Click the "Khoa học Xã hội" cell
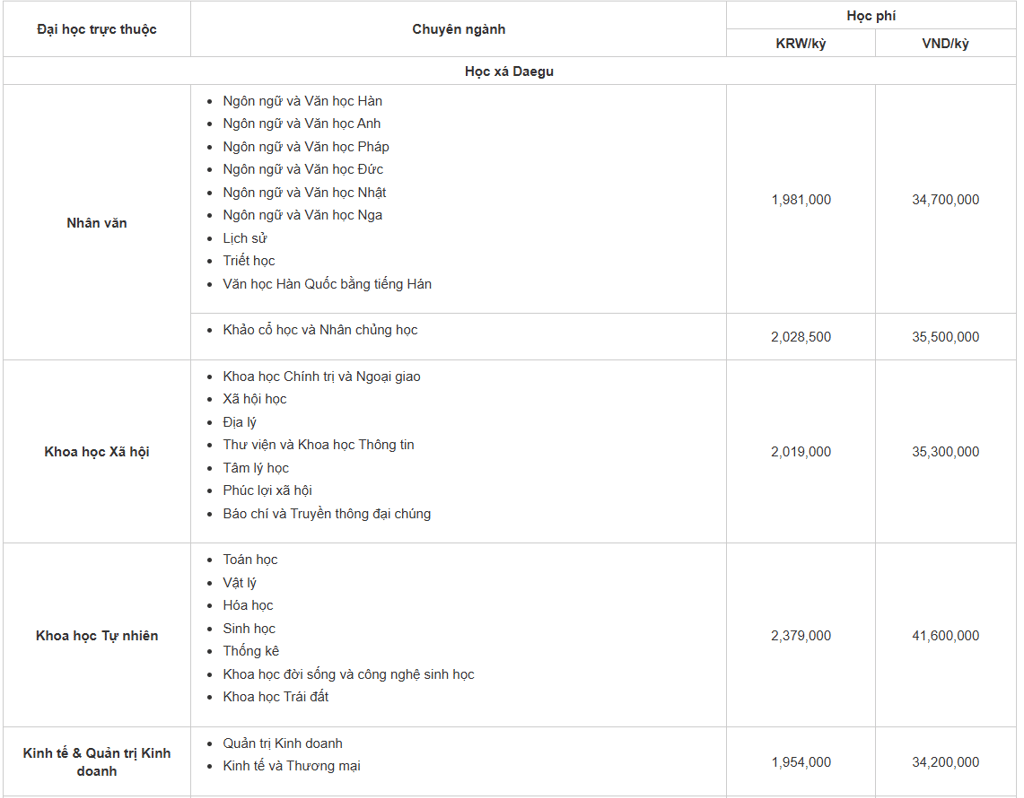This screenshot has height=798, width=1024. point(97,452)
